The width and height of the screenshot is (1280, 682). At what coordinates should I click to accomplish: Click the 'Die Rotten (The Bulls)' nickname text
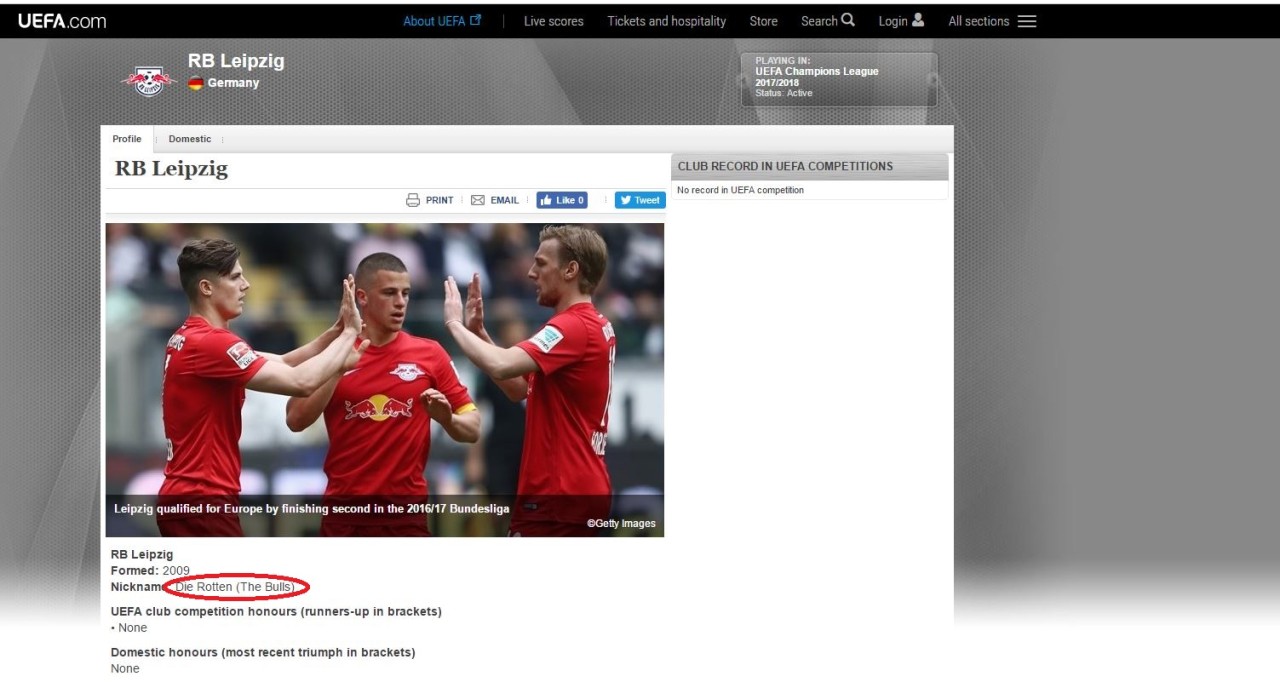(235, 587)
